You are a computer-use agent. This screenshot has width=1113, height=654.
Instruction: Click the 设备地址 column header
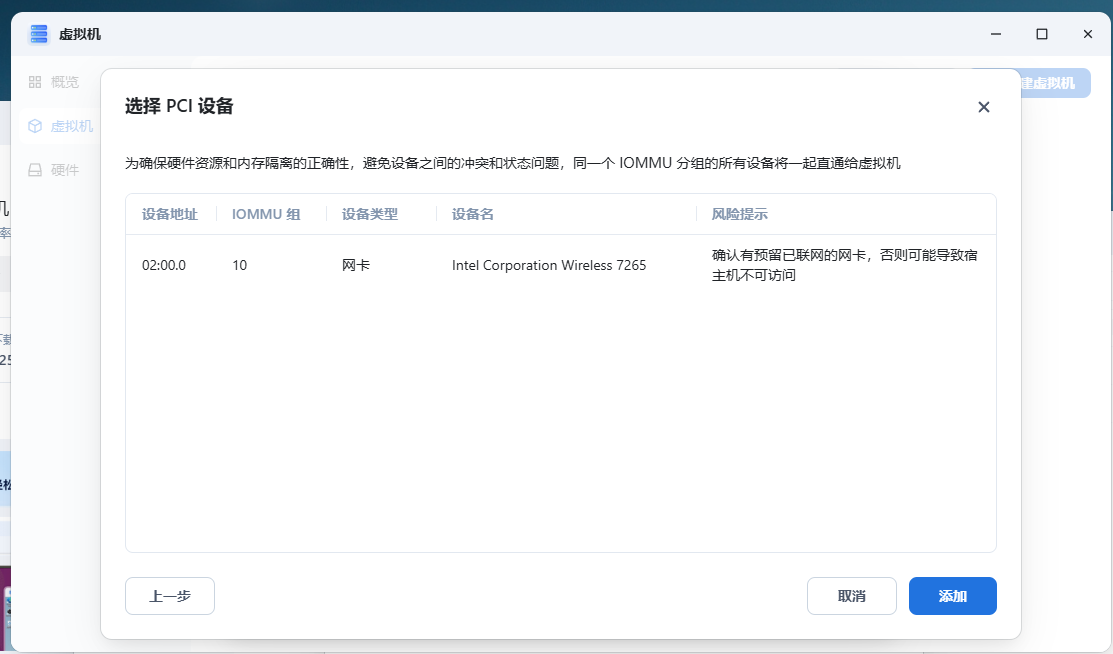click(170, 214)
